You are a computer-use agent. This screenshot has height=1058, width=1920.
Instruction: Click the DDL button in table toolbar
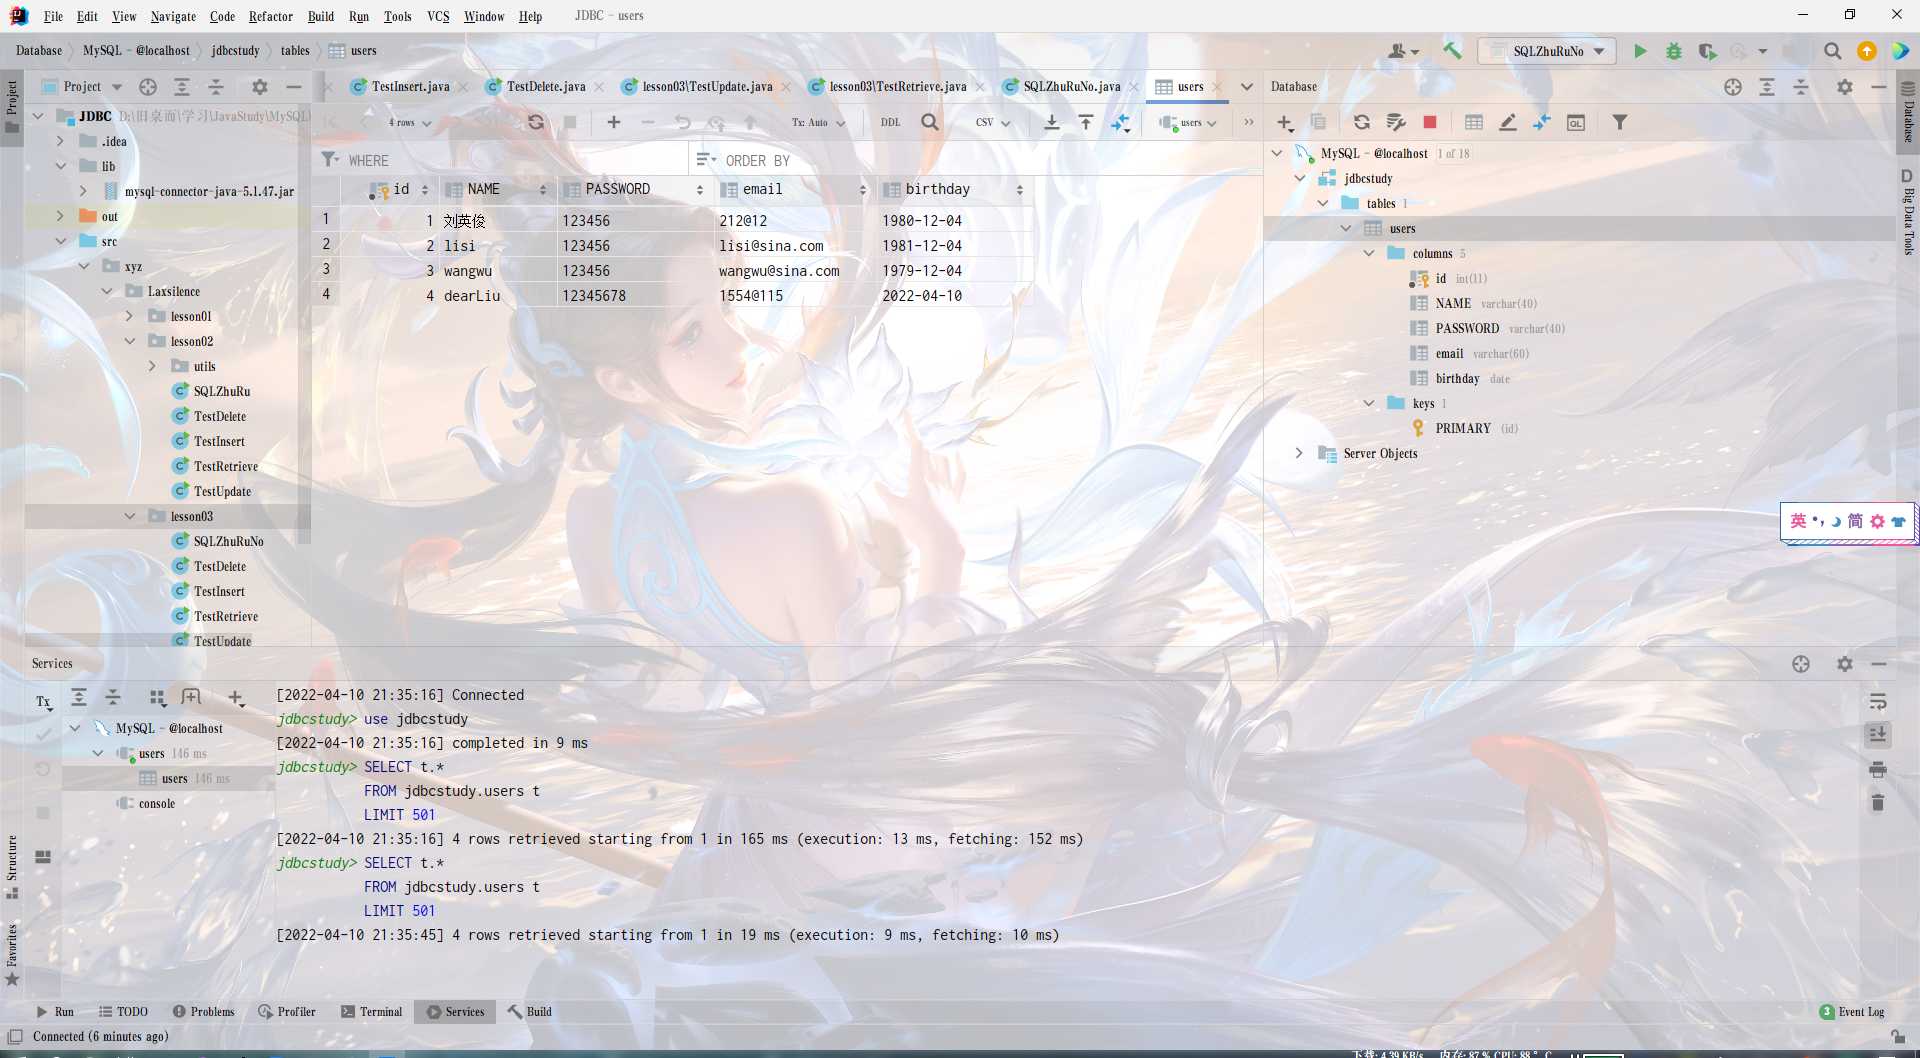(890, 122)
